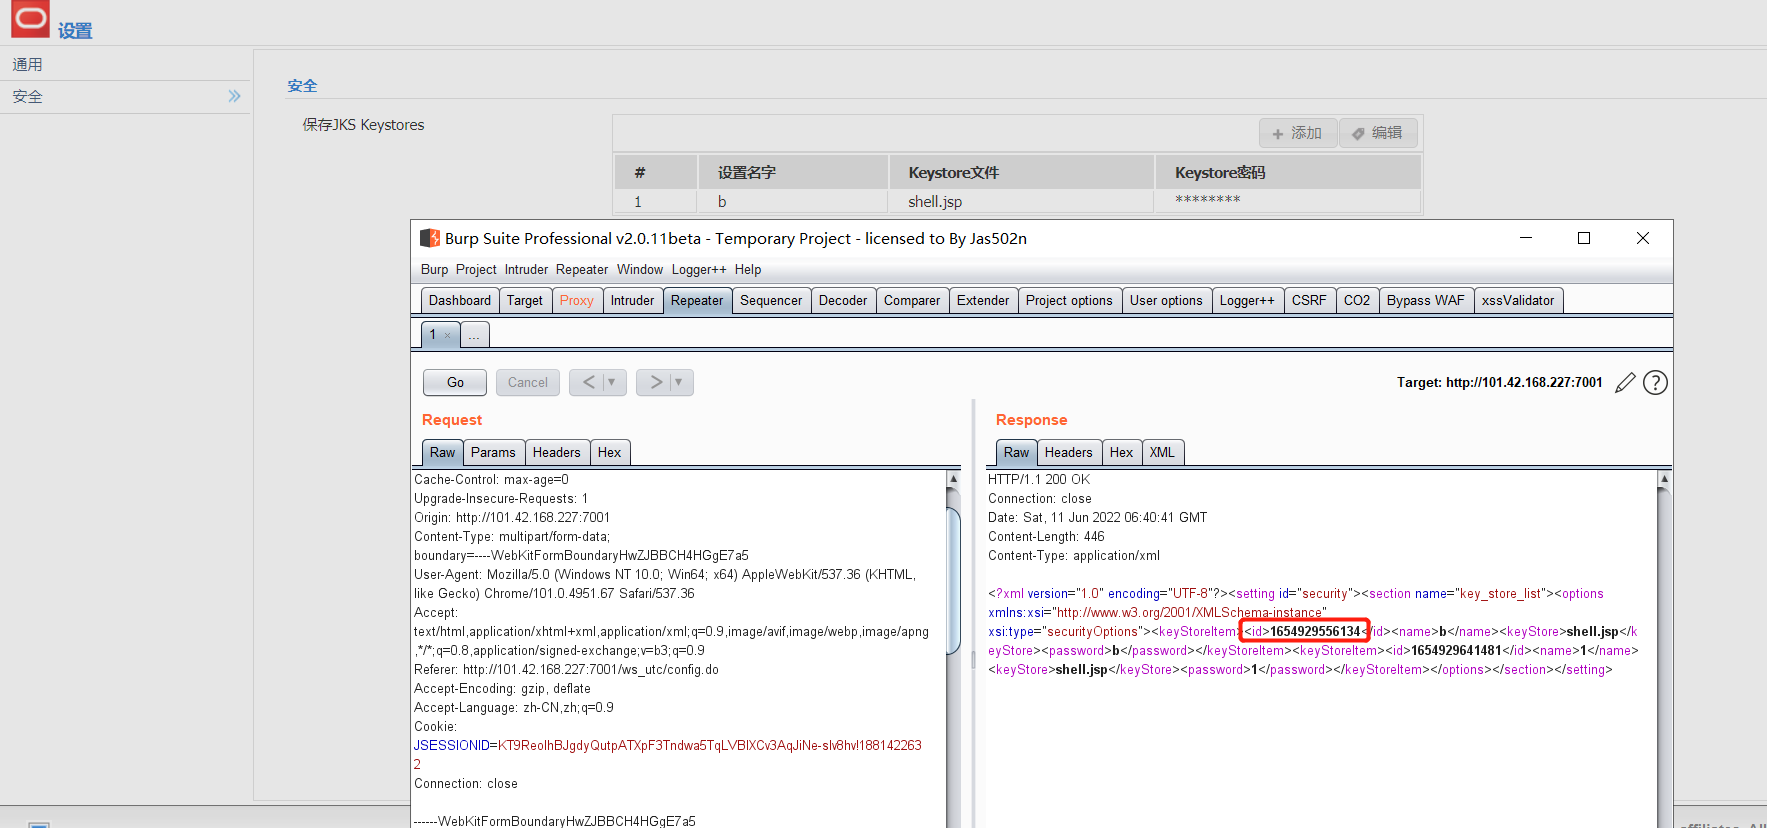The image size is (1767, 828).
Task: Switch to the Comparer tab
Action: click(x=912, y=301)
